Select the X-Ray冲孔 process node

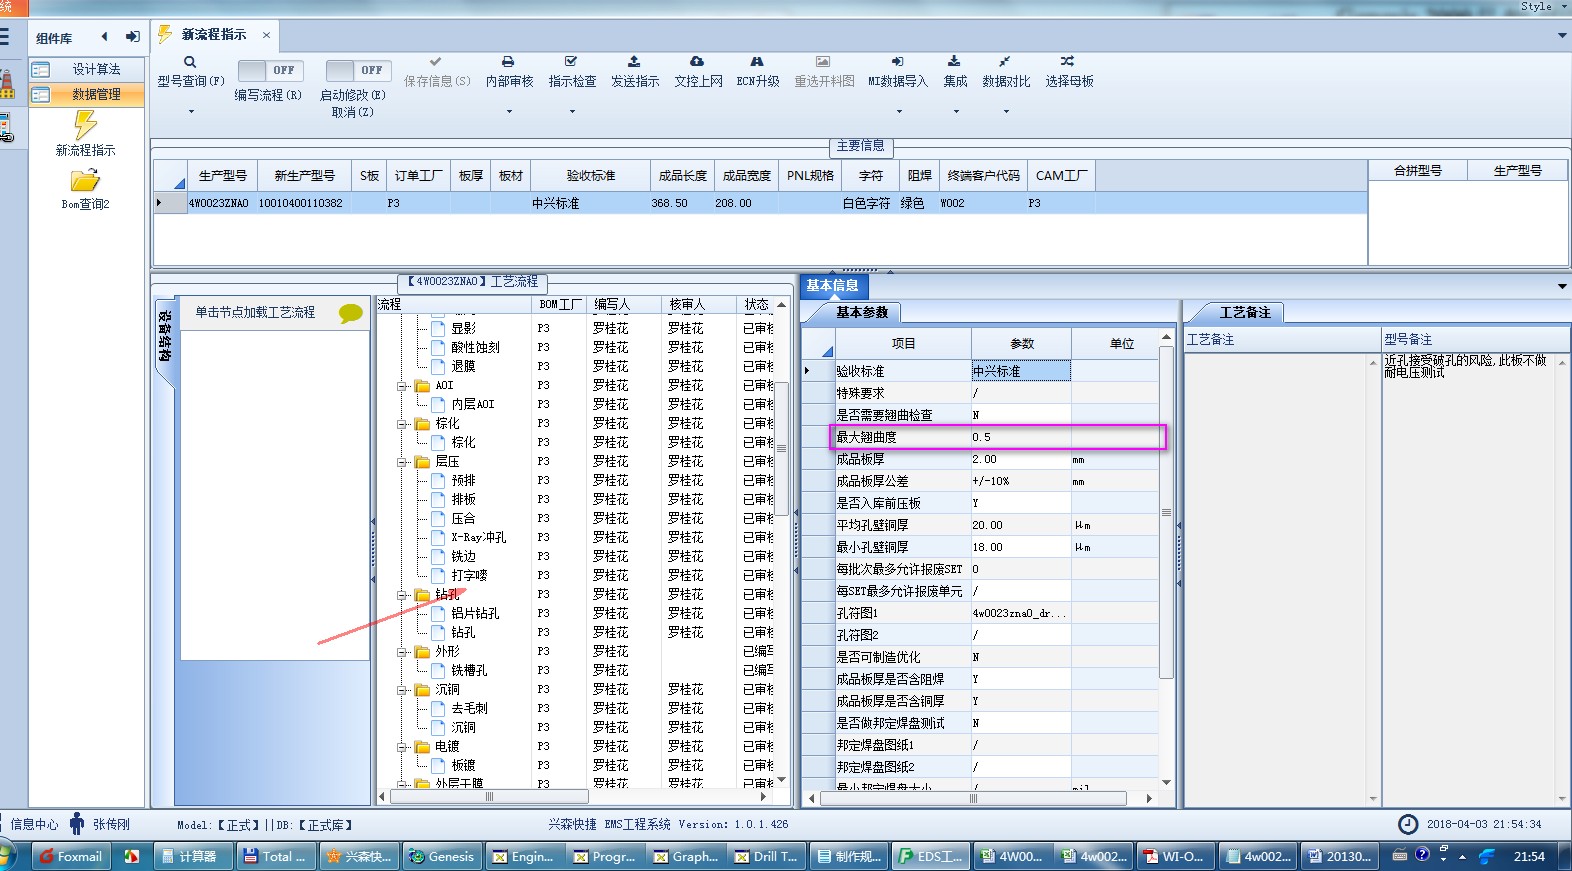coord(478,537)
